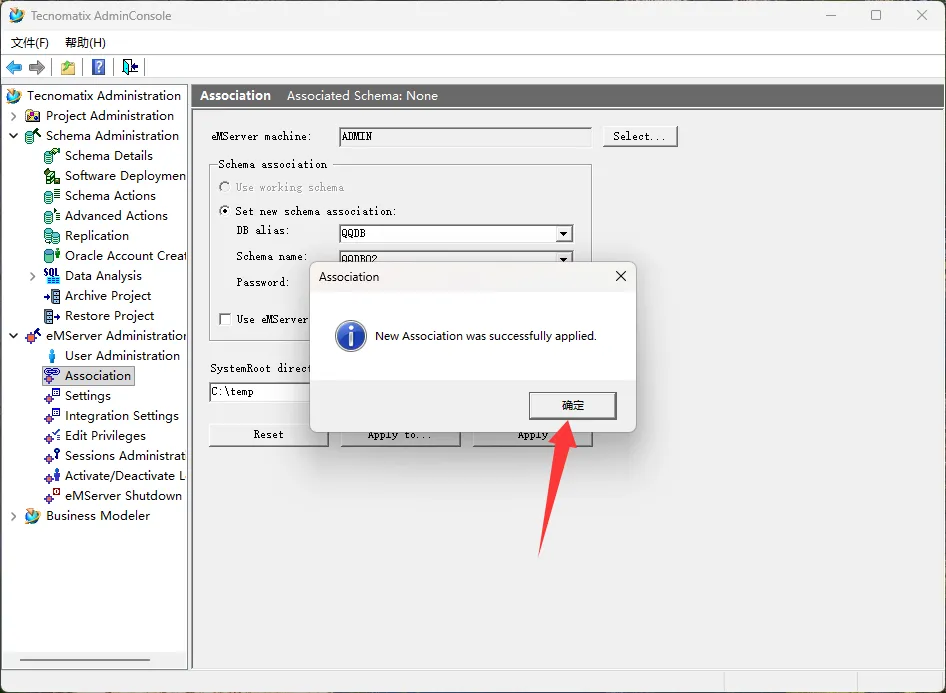The width and height of the screenshot is (946, 693).
Task: Click the Integration Settings icon
Action: point(52,416)
